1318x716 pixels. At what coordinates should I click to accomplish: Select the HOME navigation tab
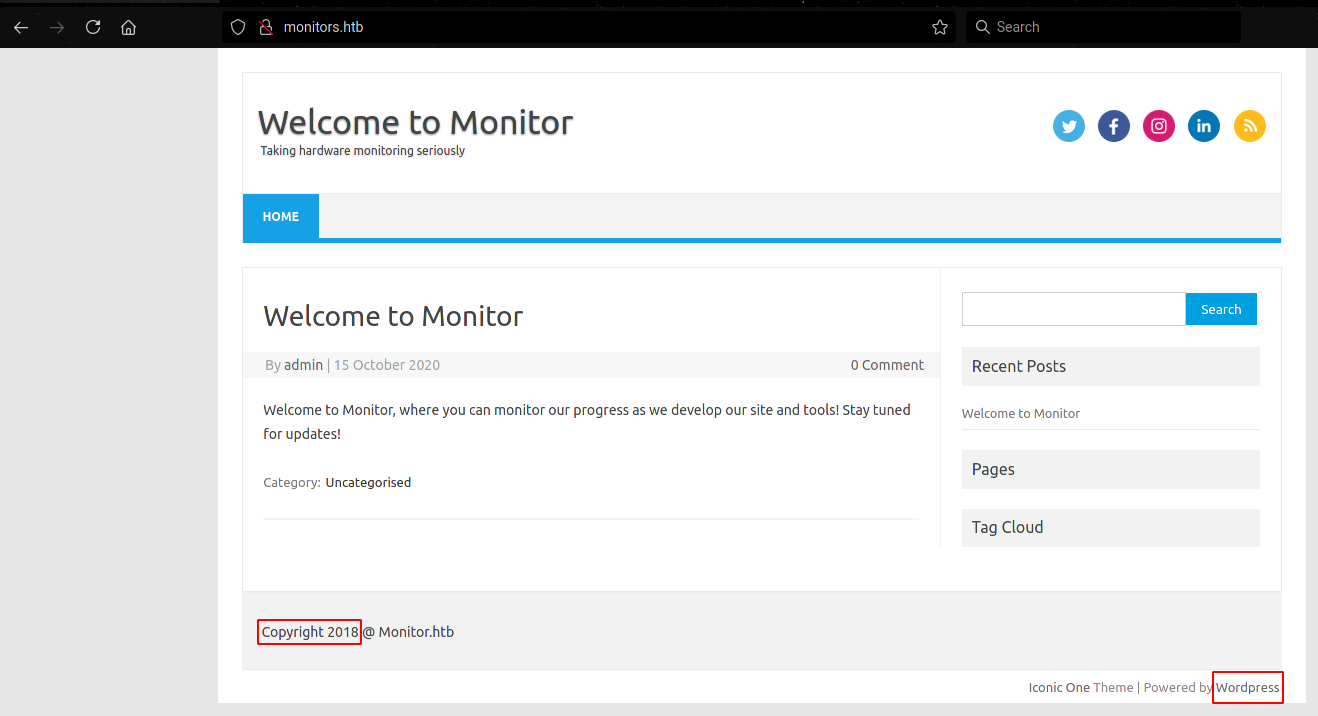[x=280, y=217]
